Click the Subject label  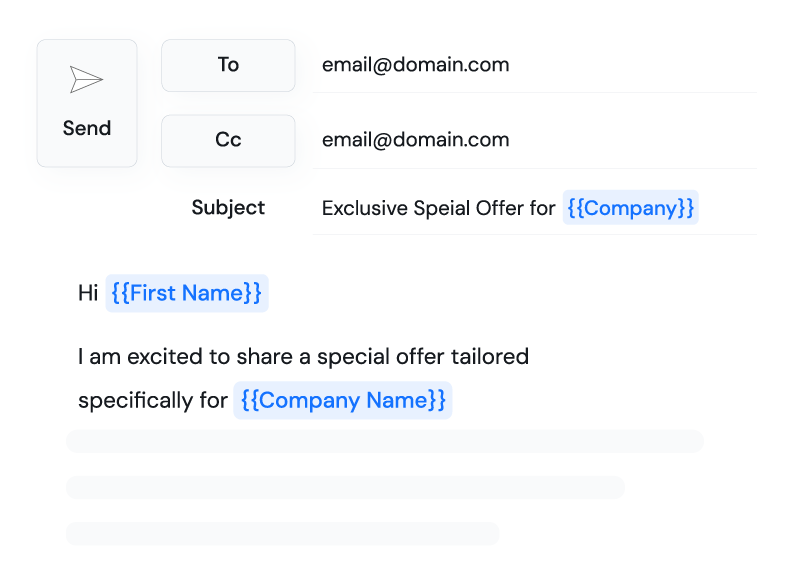coord(228,207)
